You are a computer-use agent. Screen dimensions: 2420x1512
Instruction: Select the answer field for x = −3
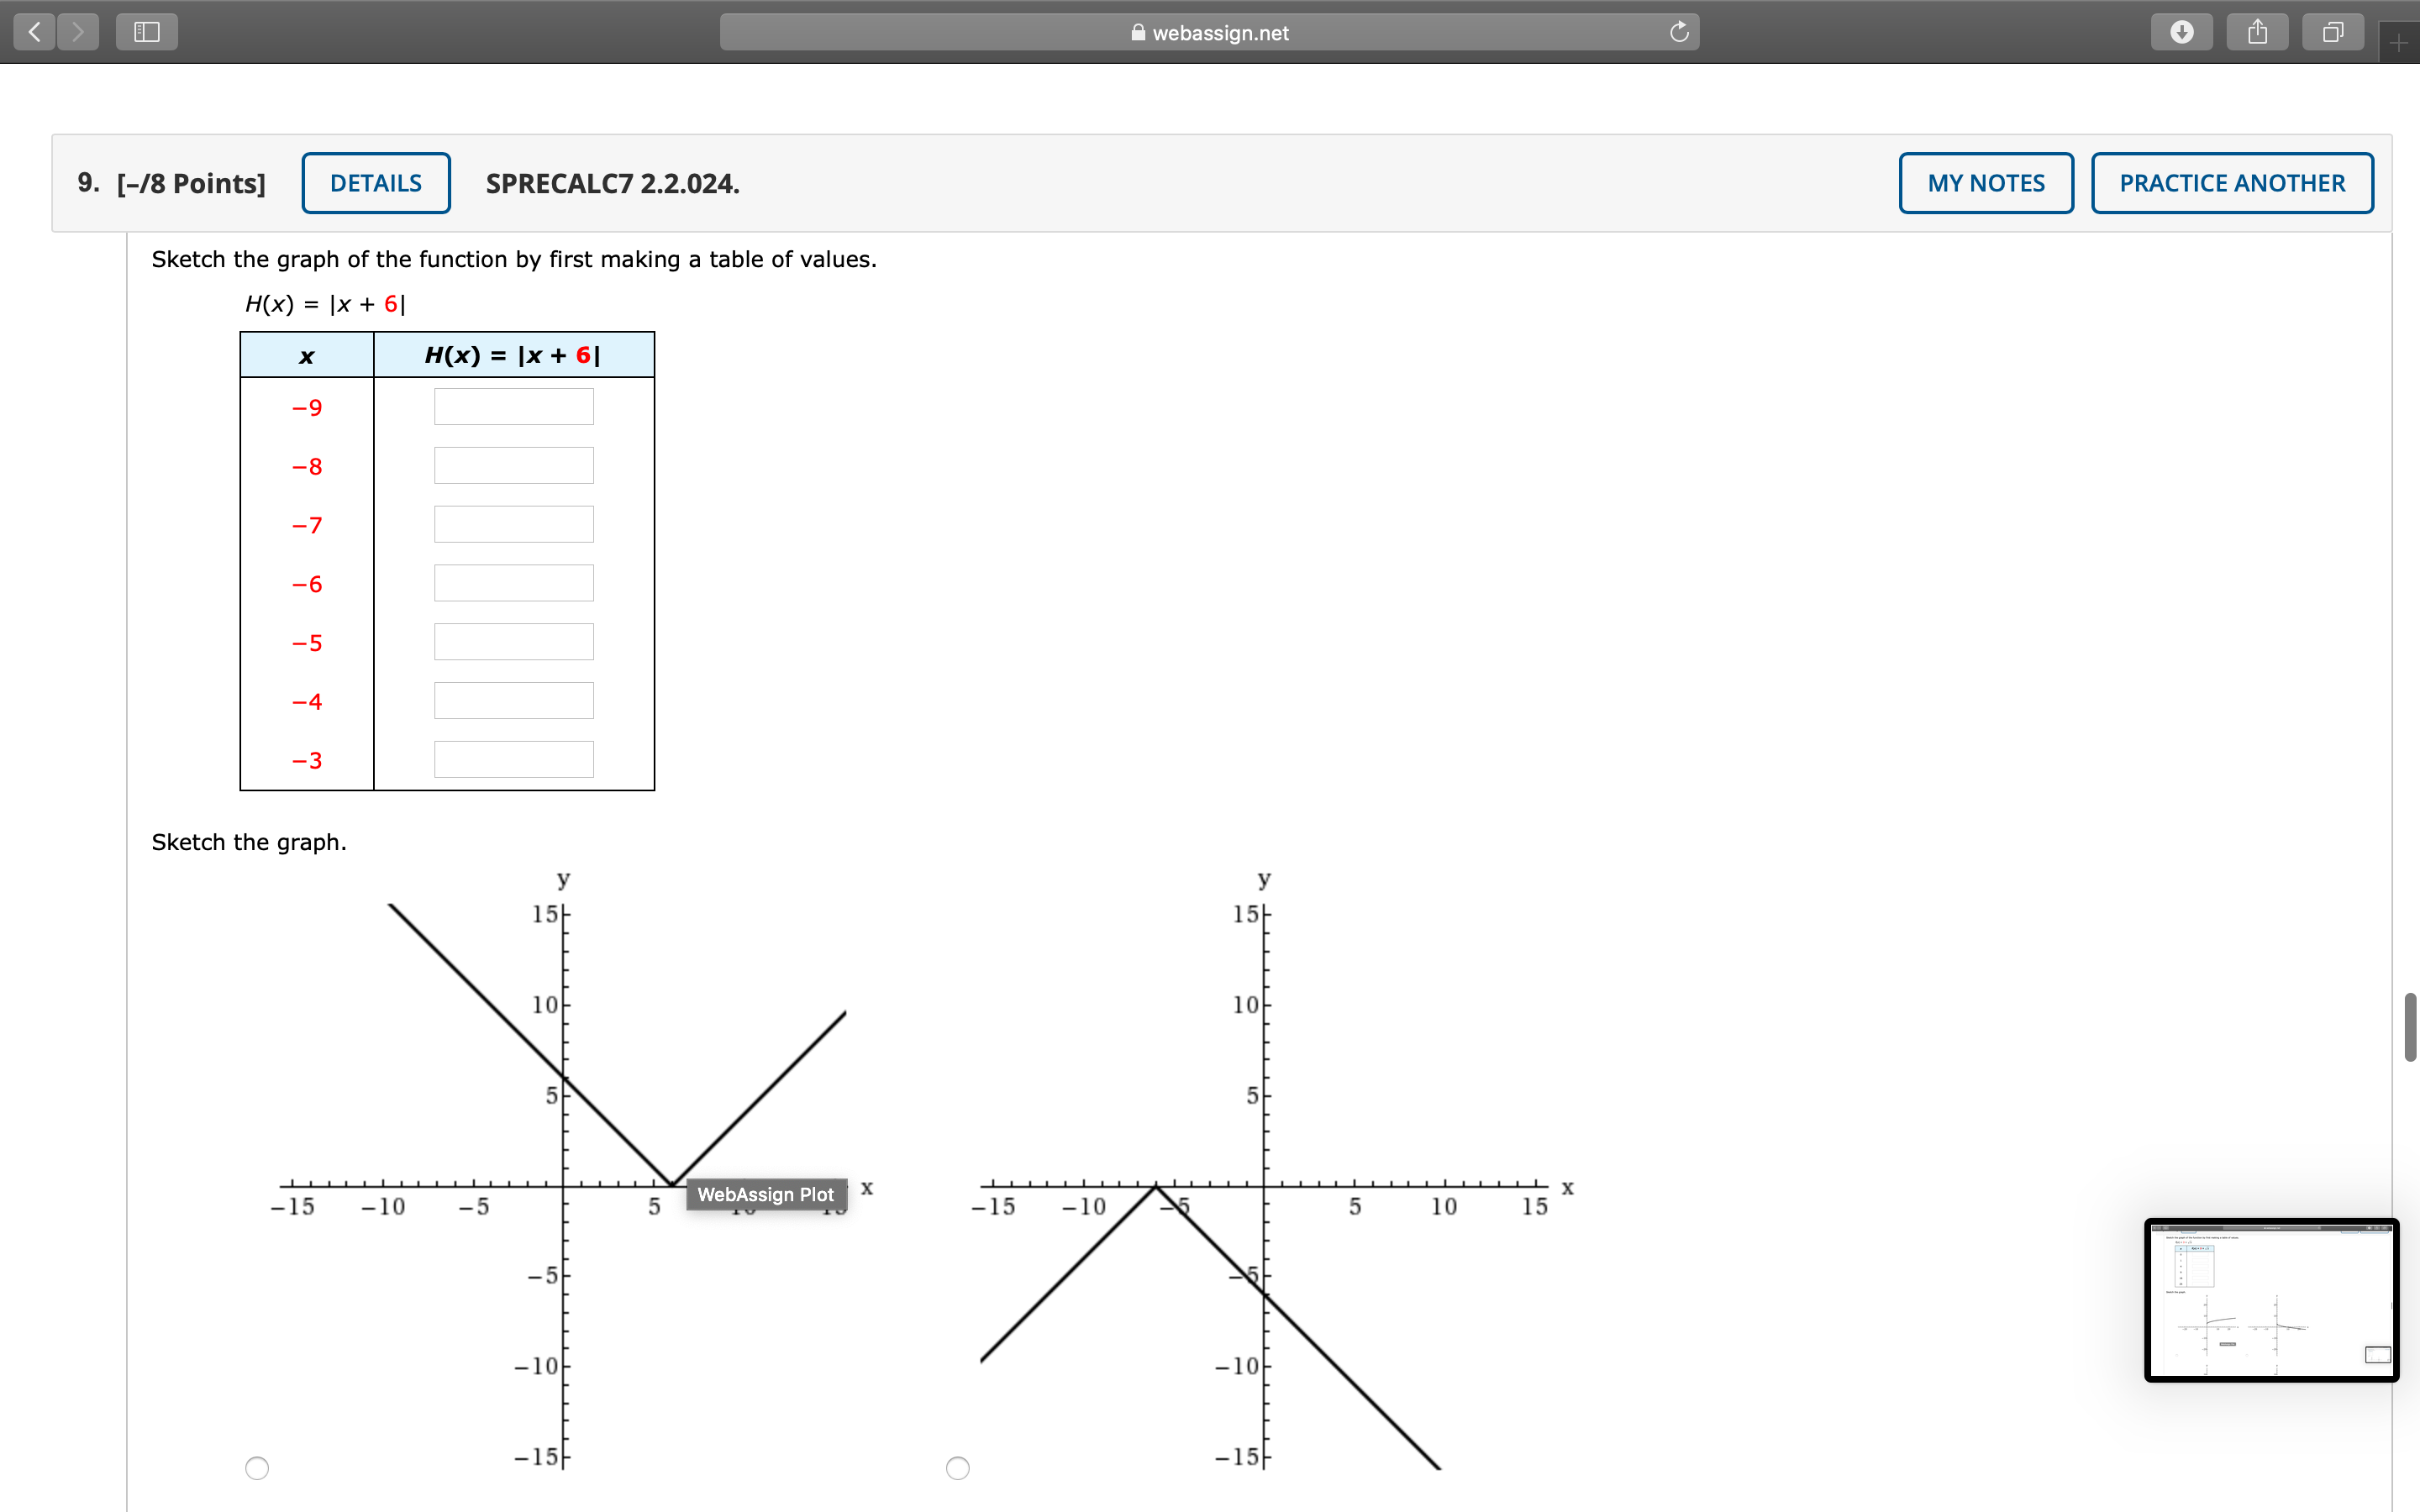tap(513, 760)
